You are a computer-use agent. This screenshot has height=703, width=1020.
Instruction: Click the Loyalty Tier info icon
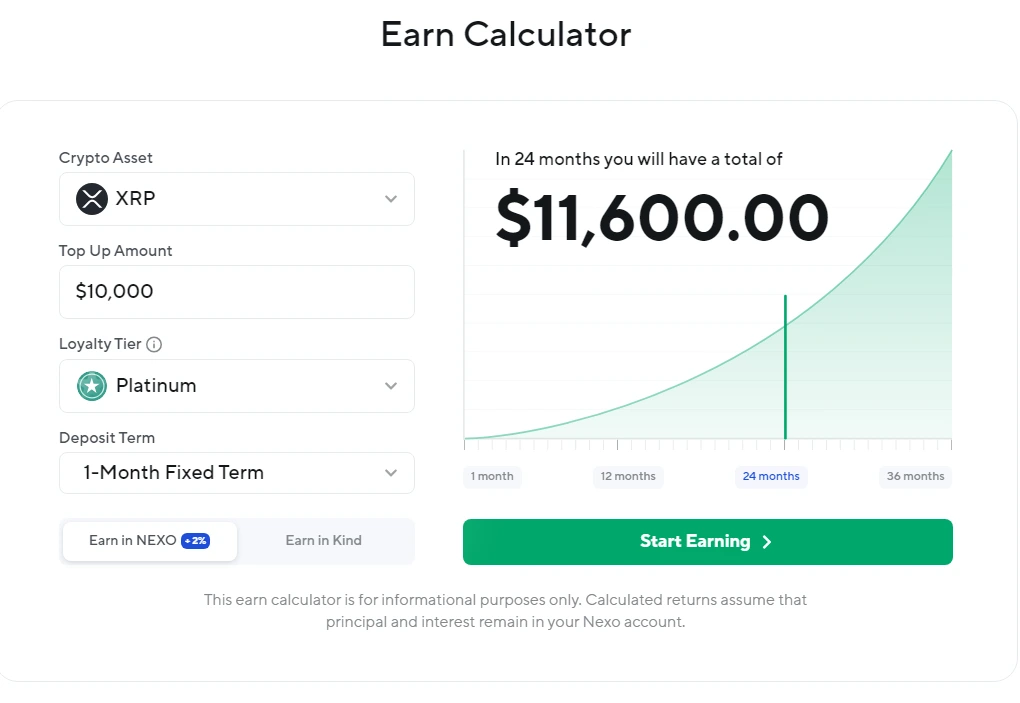(154, 345)
